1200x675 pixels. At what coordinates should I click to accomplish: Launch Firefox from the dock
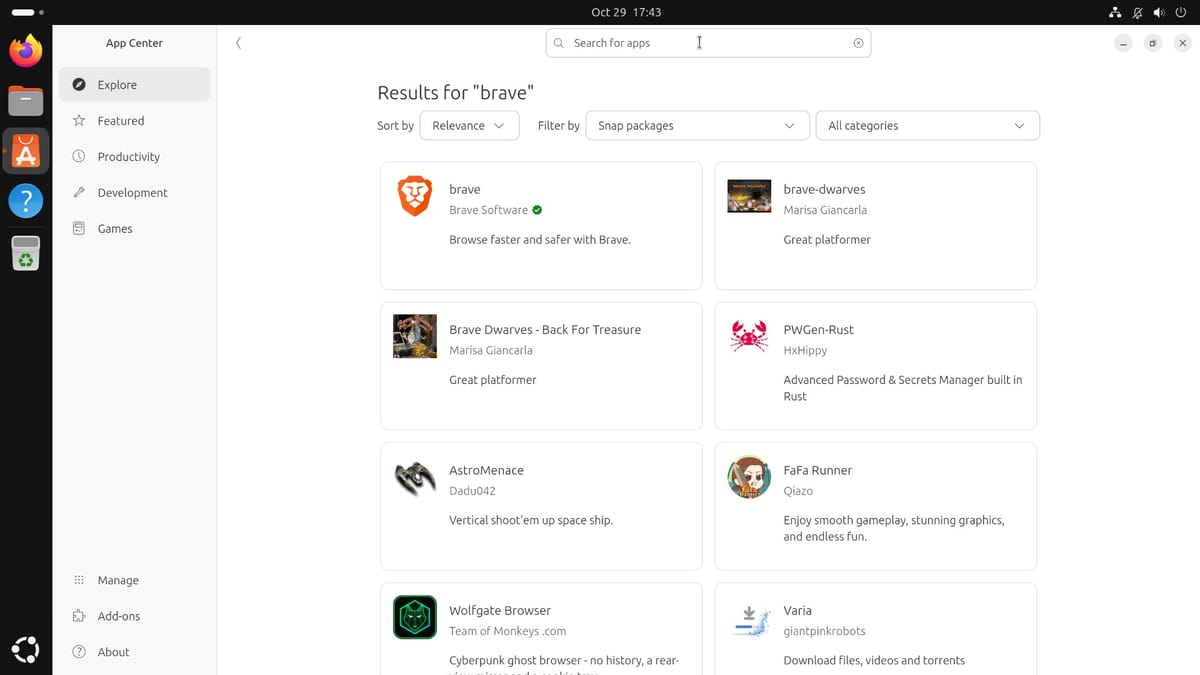[26, 50]
